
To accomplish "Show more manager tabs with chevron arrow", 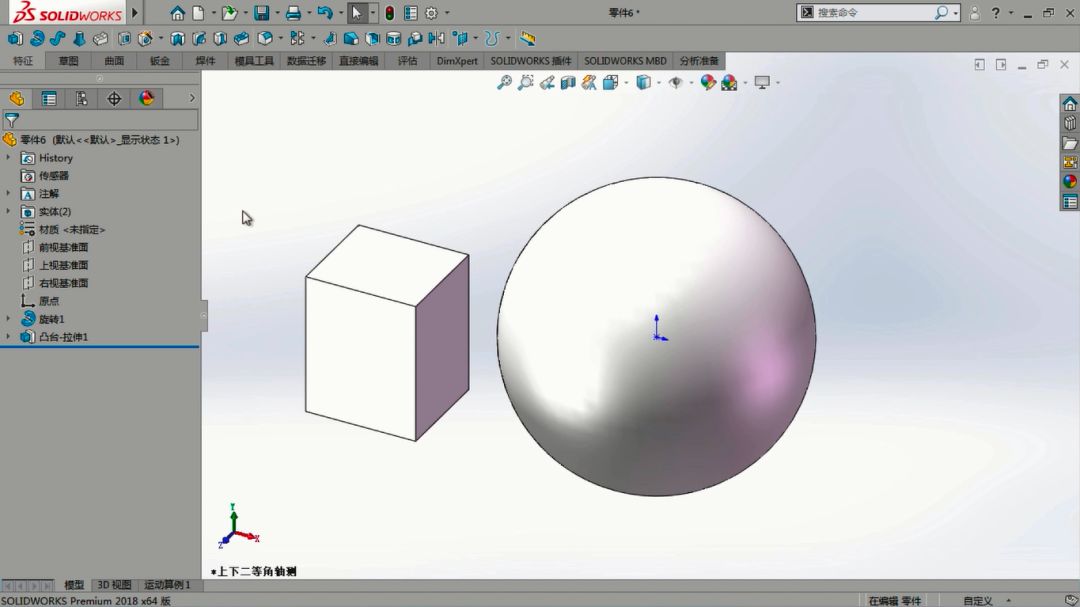I will click(x=192, y=99).
